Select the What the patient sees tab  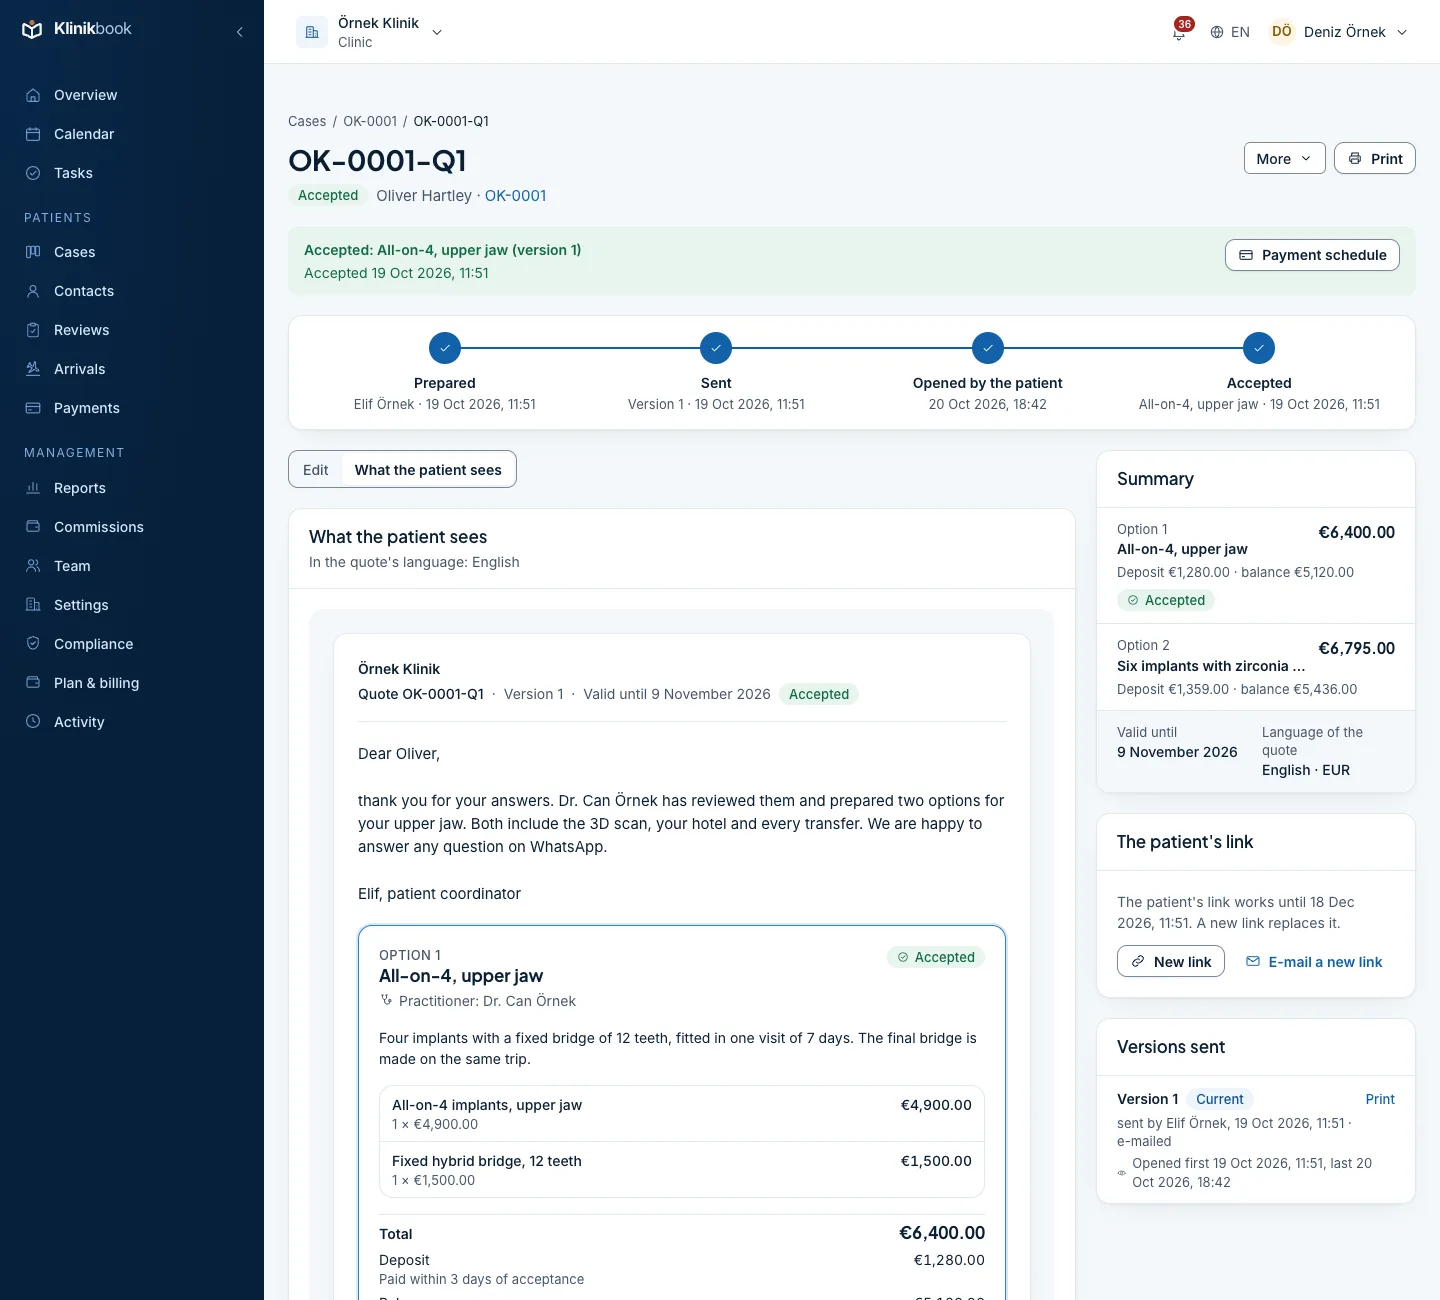[x=428, y=470]
